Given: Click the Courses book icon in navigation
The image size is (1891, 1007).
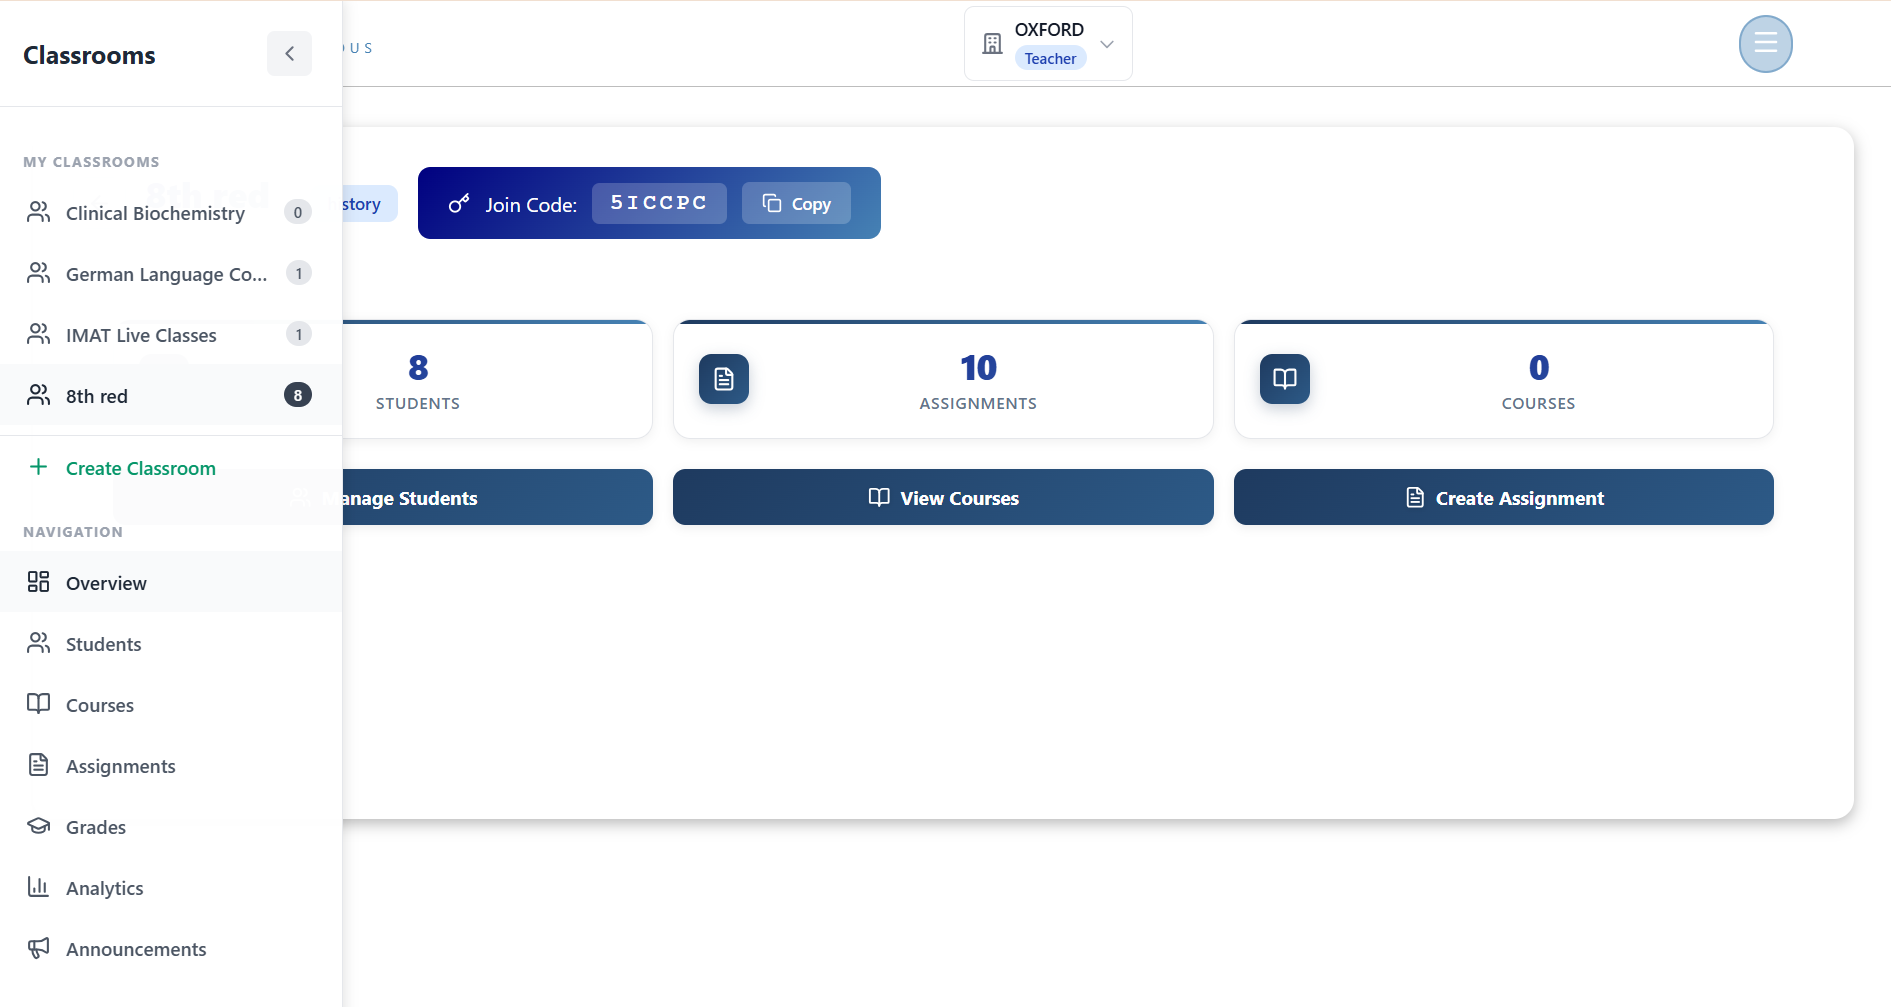Looking at the screenshot, I should [38, 704].
